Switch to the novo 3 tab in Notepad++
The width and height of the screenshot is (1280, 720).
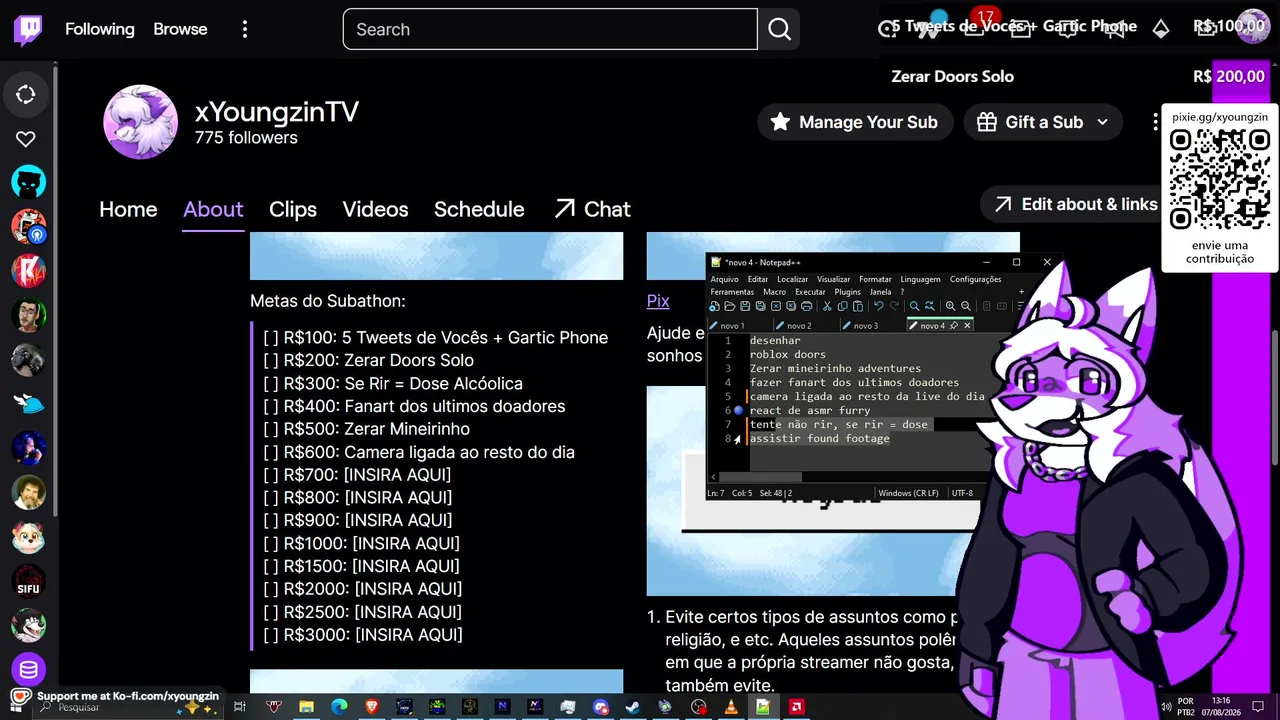pos(873,325)
